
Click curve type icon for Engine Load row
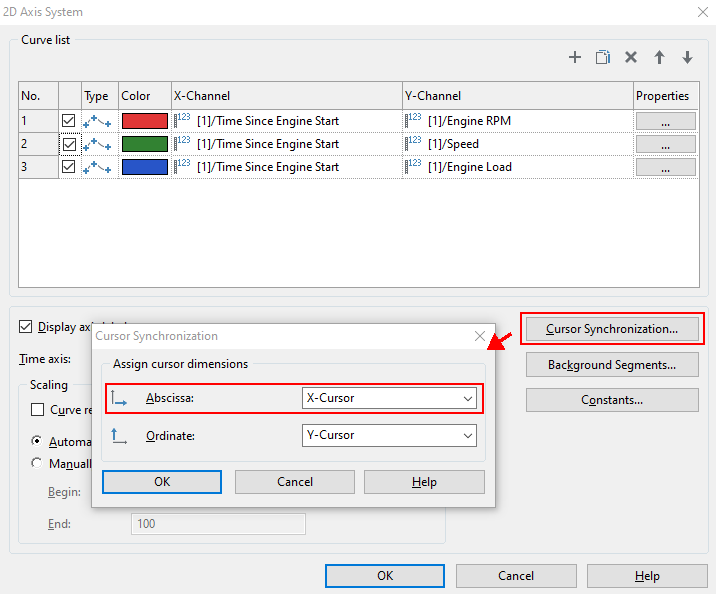(97, 167)
